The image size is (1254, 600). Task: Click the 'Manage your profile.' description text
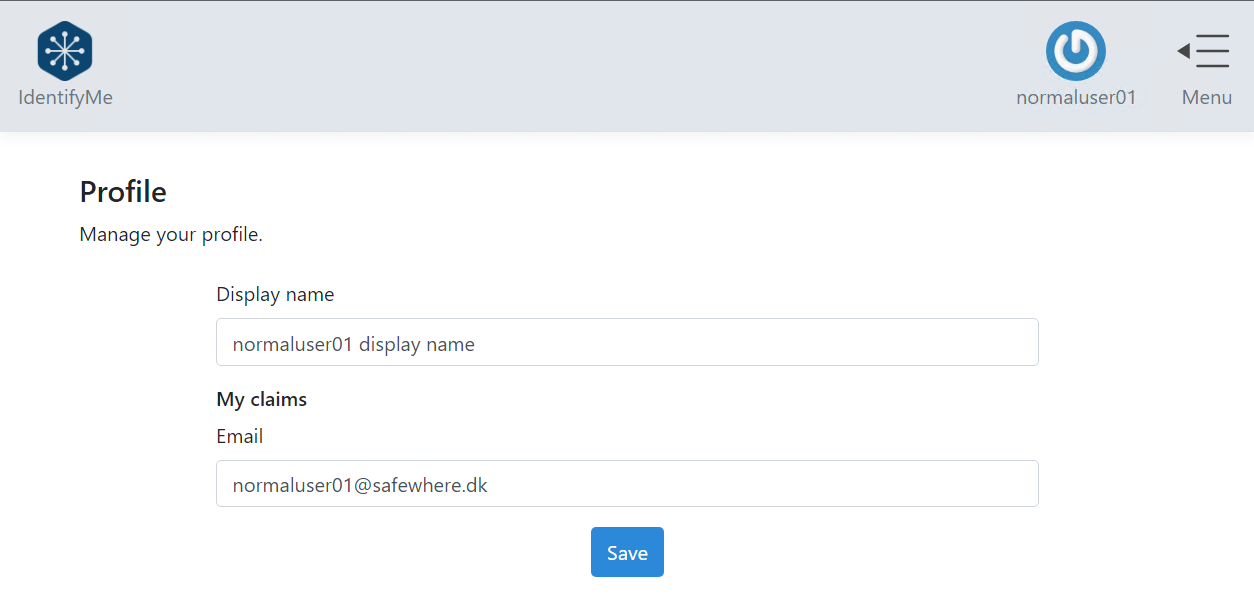pos(171,236)
